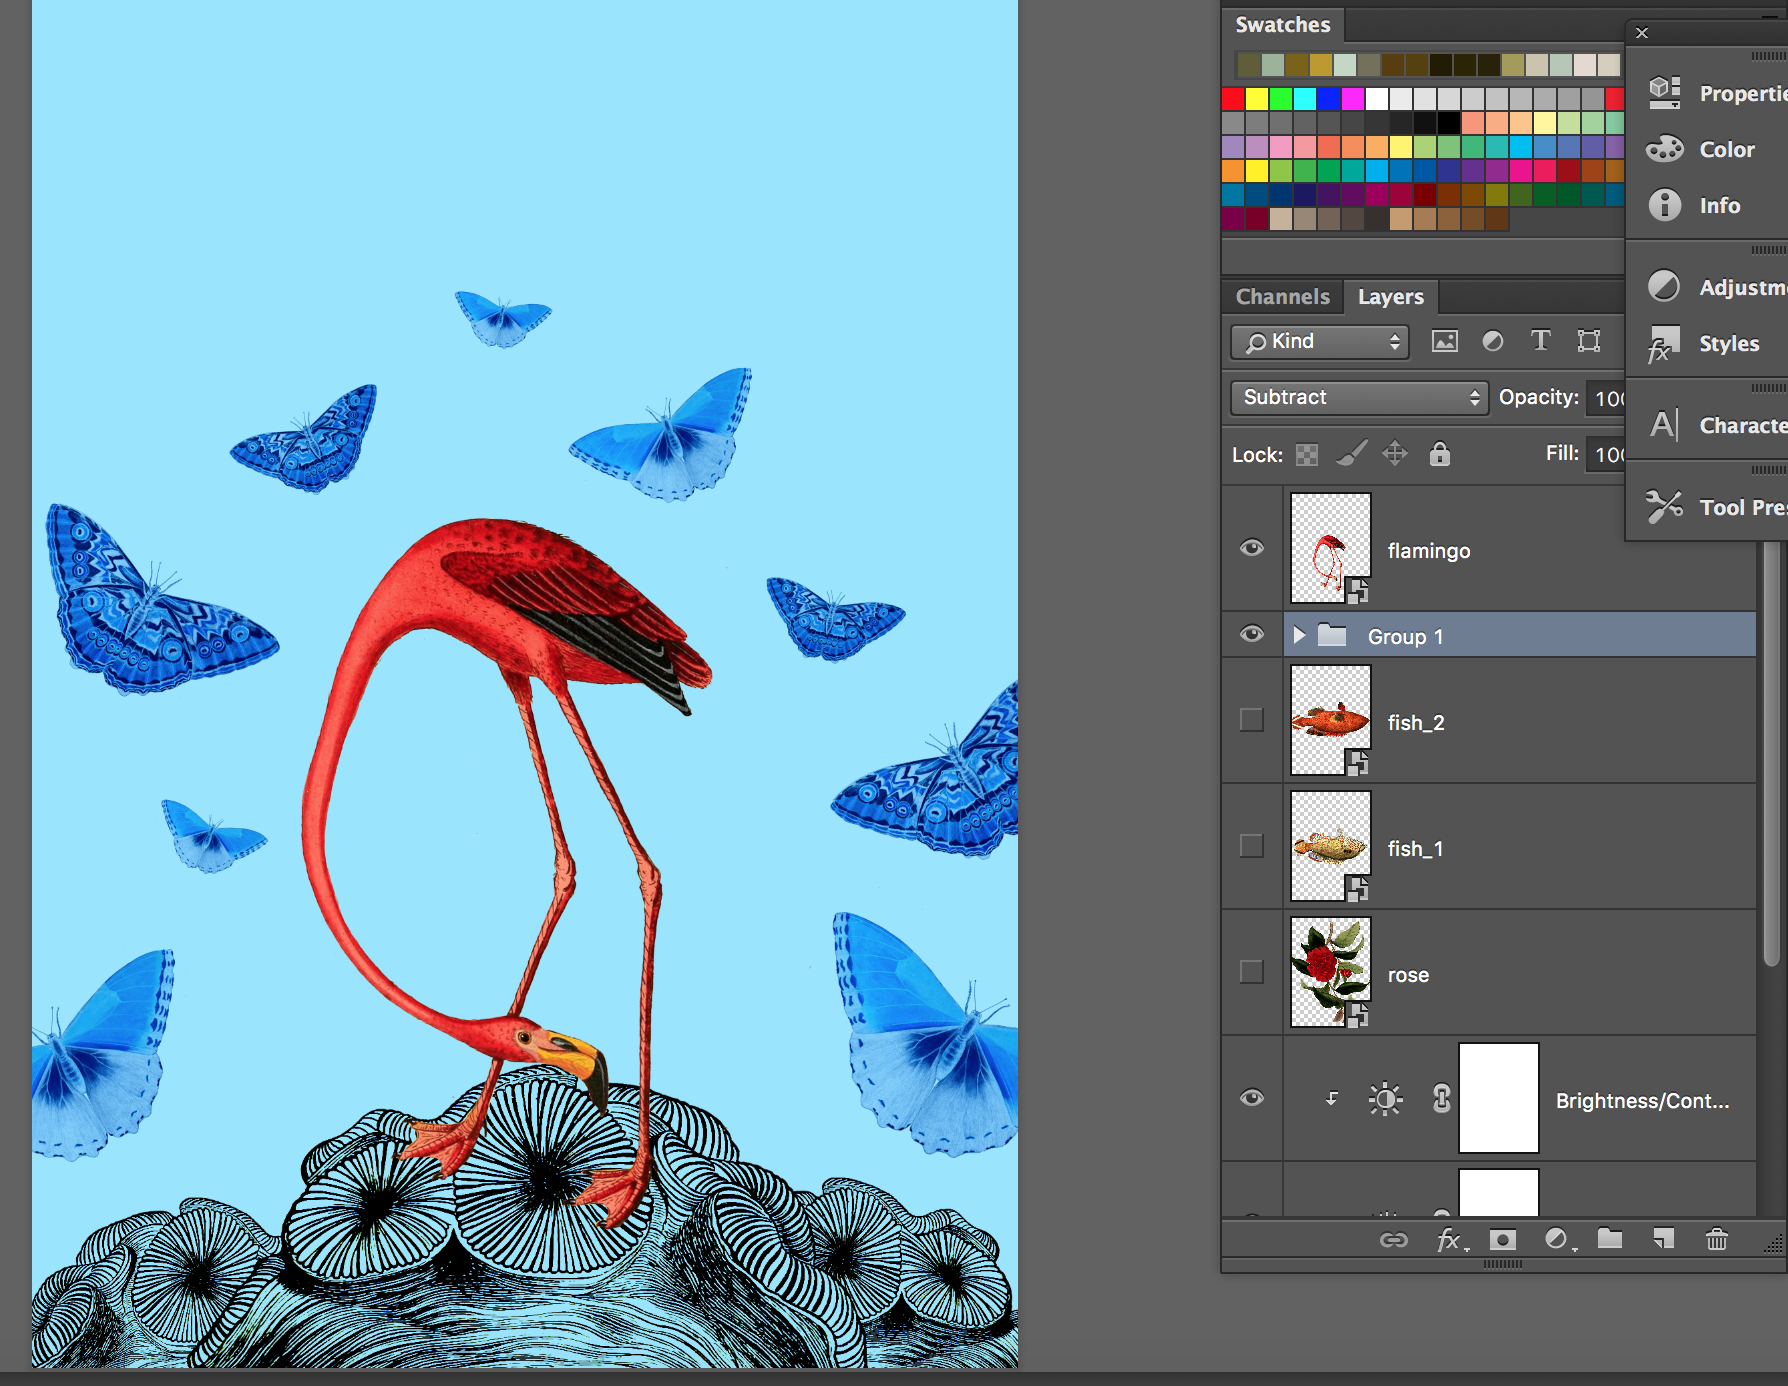Pick the pure red swatch

point(1233,99)
